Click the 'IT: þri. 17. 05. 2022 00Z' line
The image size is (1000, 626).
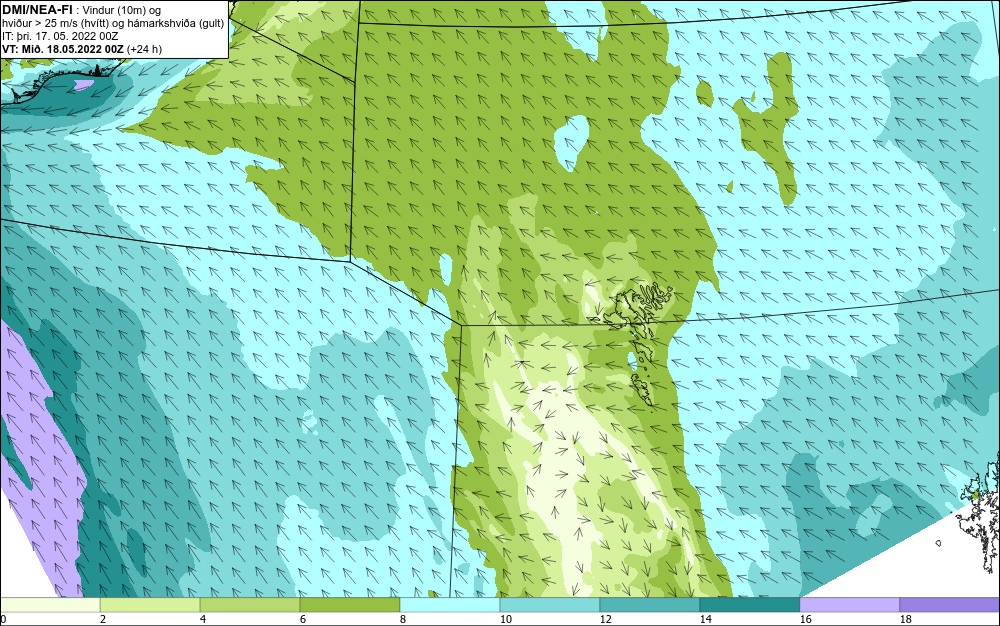point(60,36)
